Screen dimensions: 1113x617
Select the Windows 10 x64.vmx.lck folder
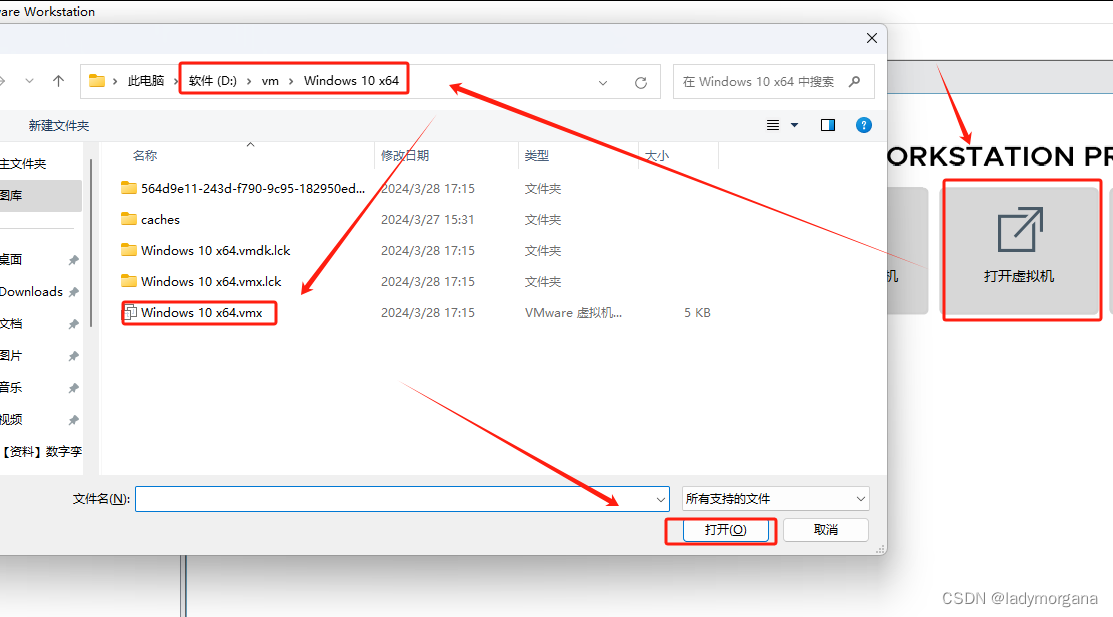coord(211,282)
